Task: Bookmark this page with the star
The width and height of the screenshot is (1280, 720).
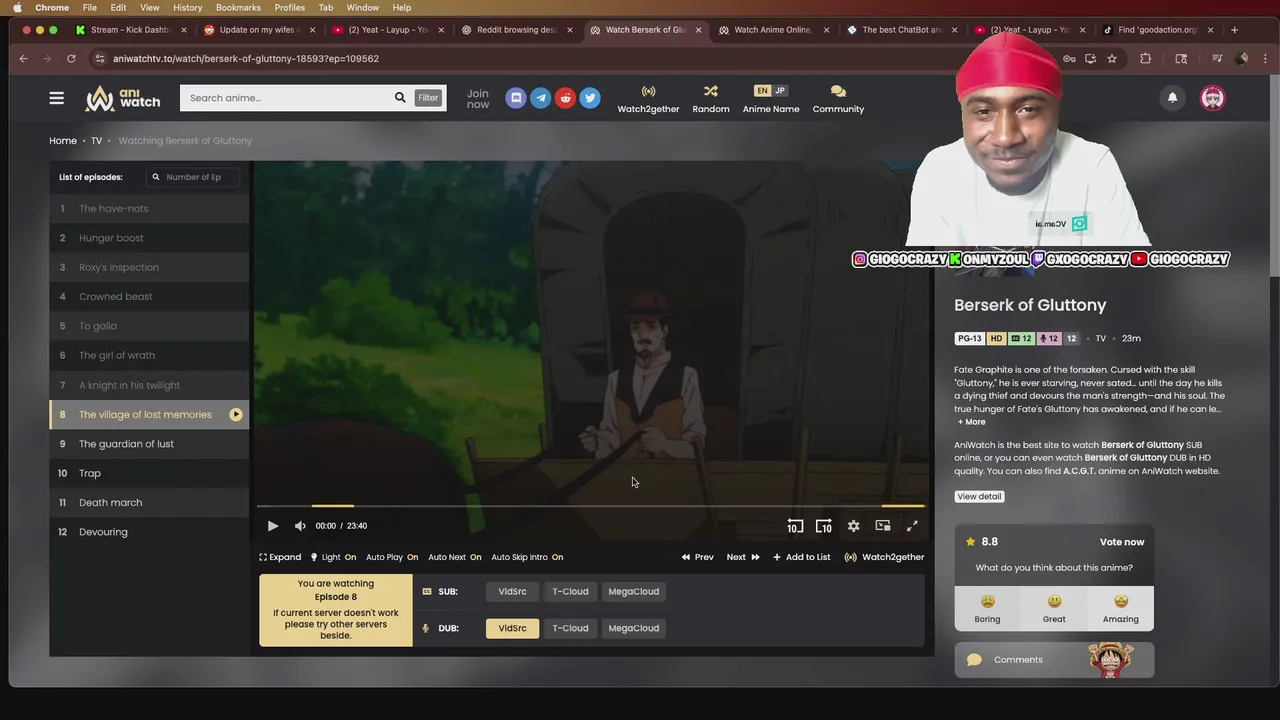Action: [1112, 58]
